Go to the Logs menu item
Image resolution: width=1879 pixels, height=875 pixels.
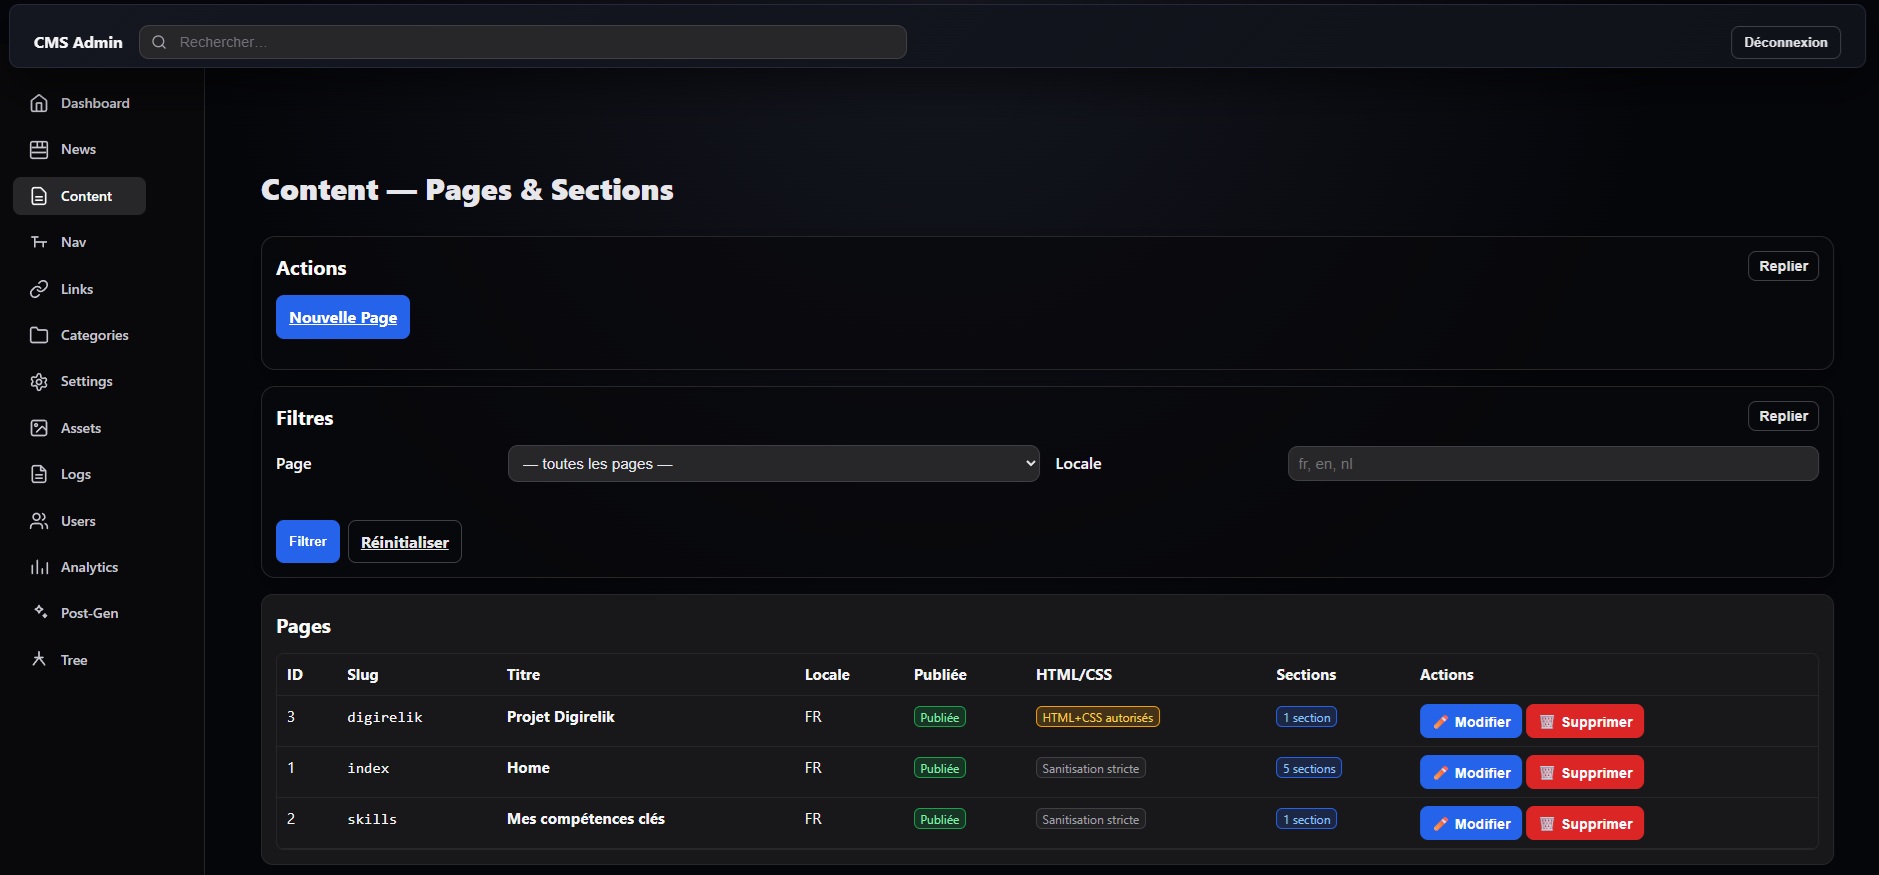tap(75, 474)
